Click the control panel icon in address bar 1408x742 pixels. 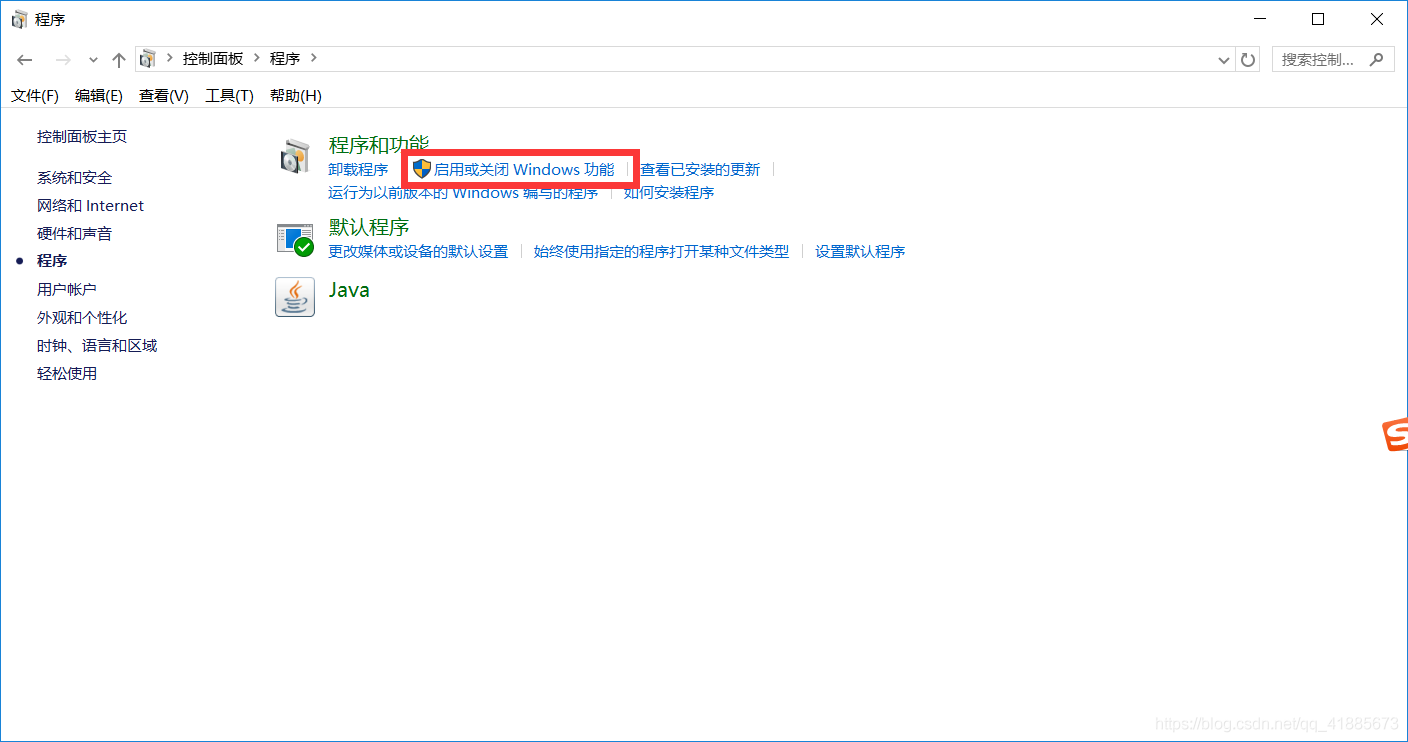click(x=147, y=59)
